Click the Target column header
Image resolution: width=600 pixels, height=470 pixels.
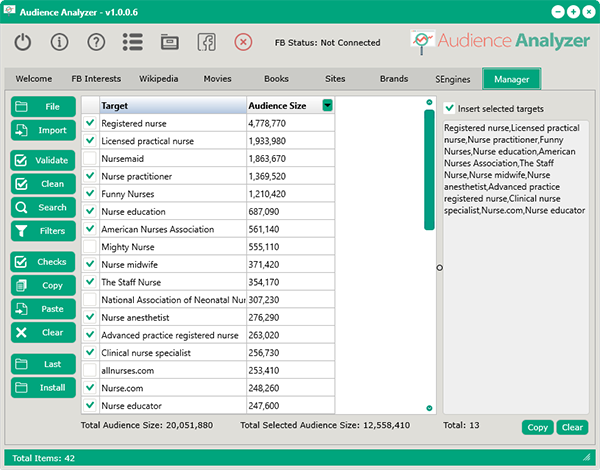click(173, 105)
